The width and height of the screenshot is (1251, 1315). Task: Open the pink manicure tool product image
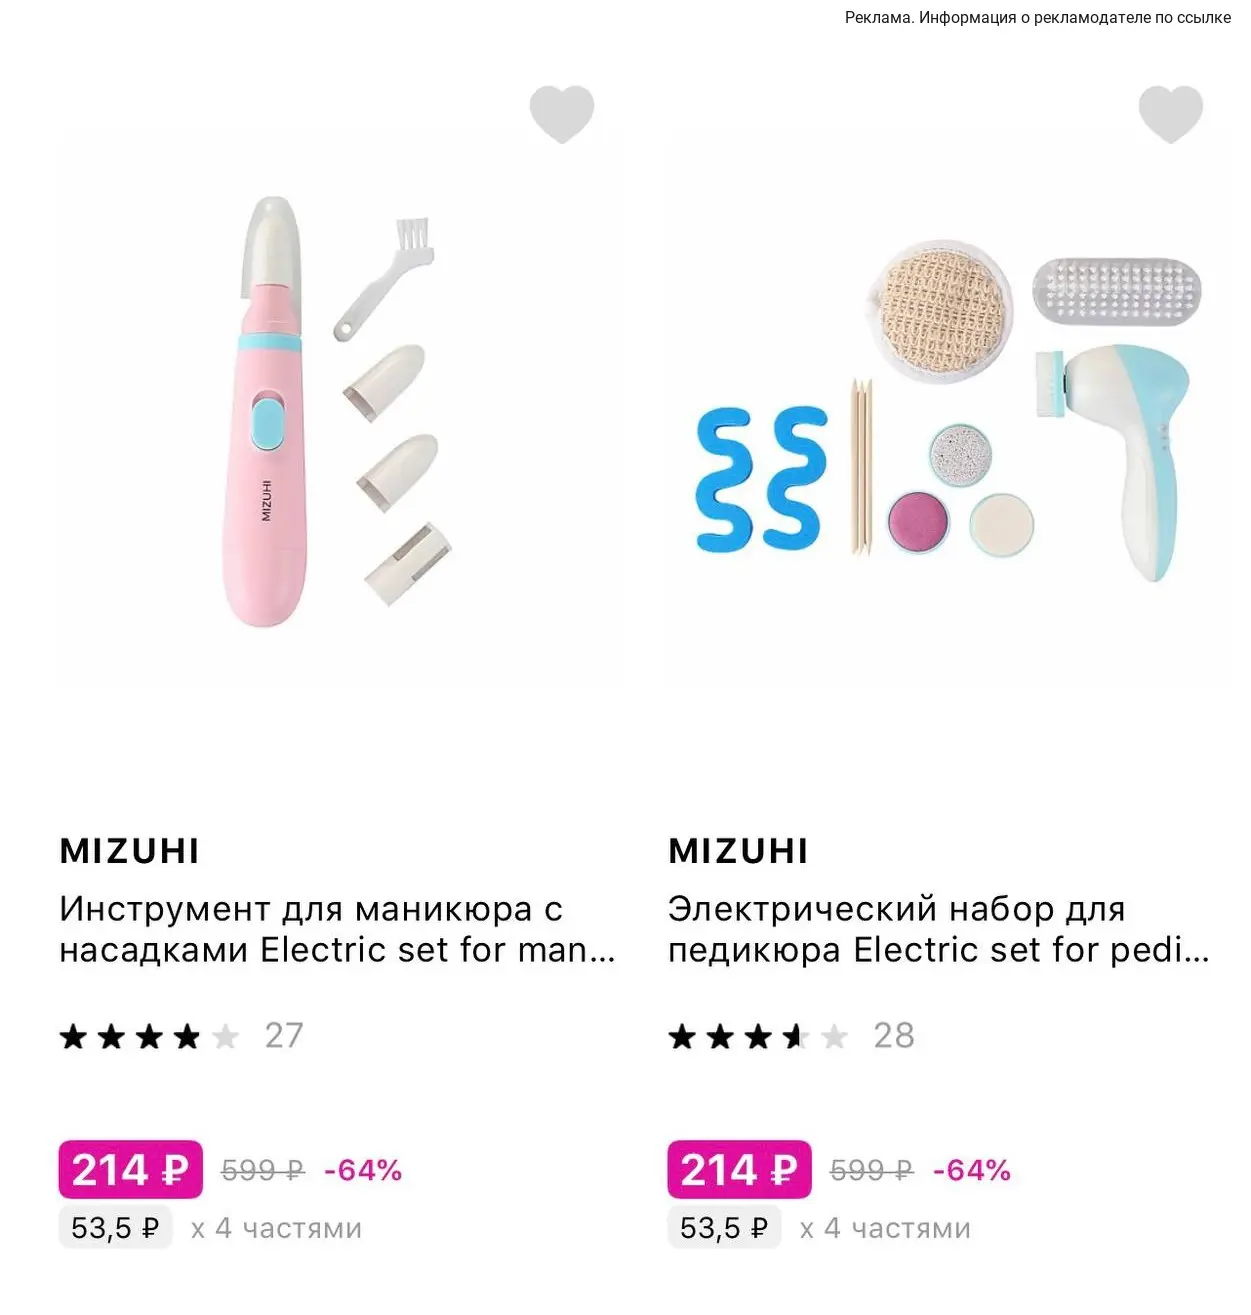pyautogui.click(x=337, y=412)
